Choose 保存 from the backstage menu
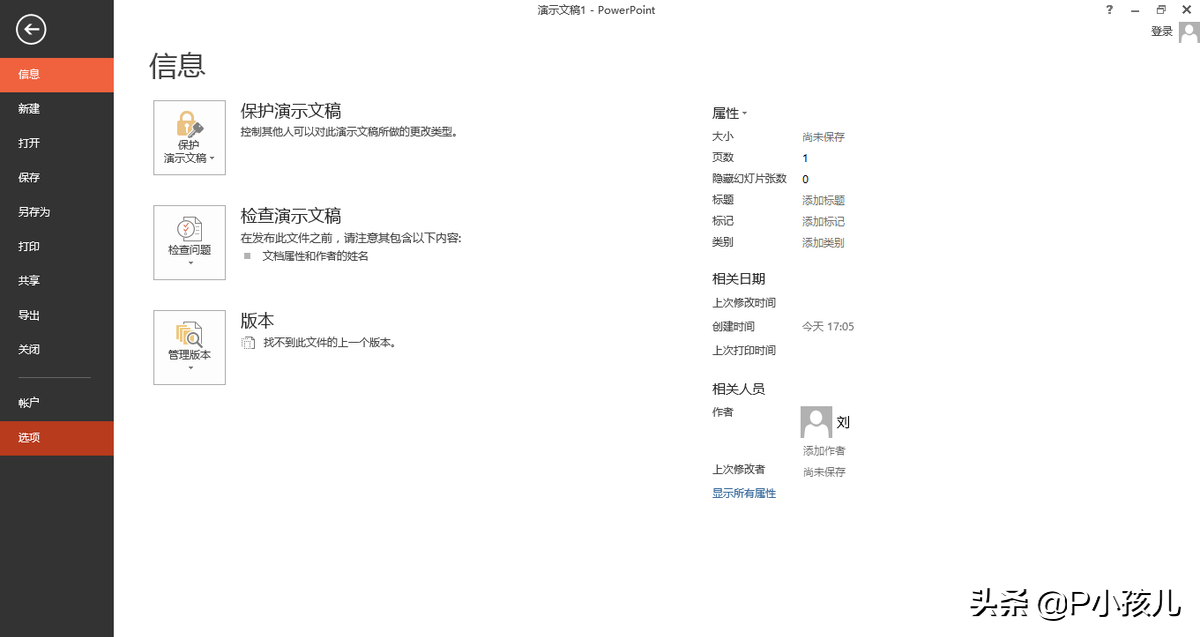 57,178
